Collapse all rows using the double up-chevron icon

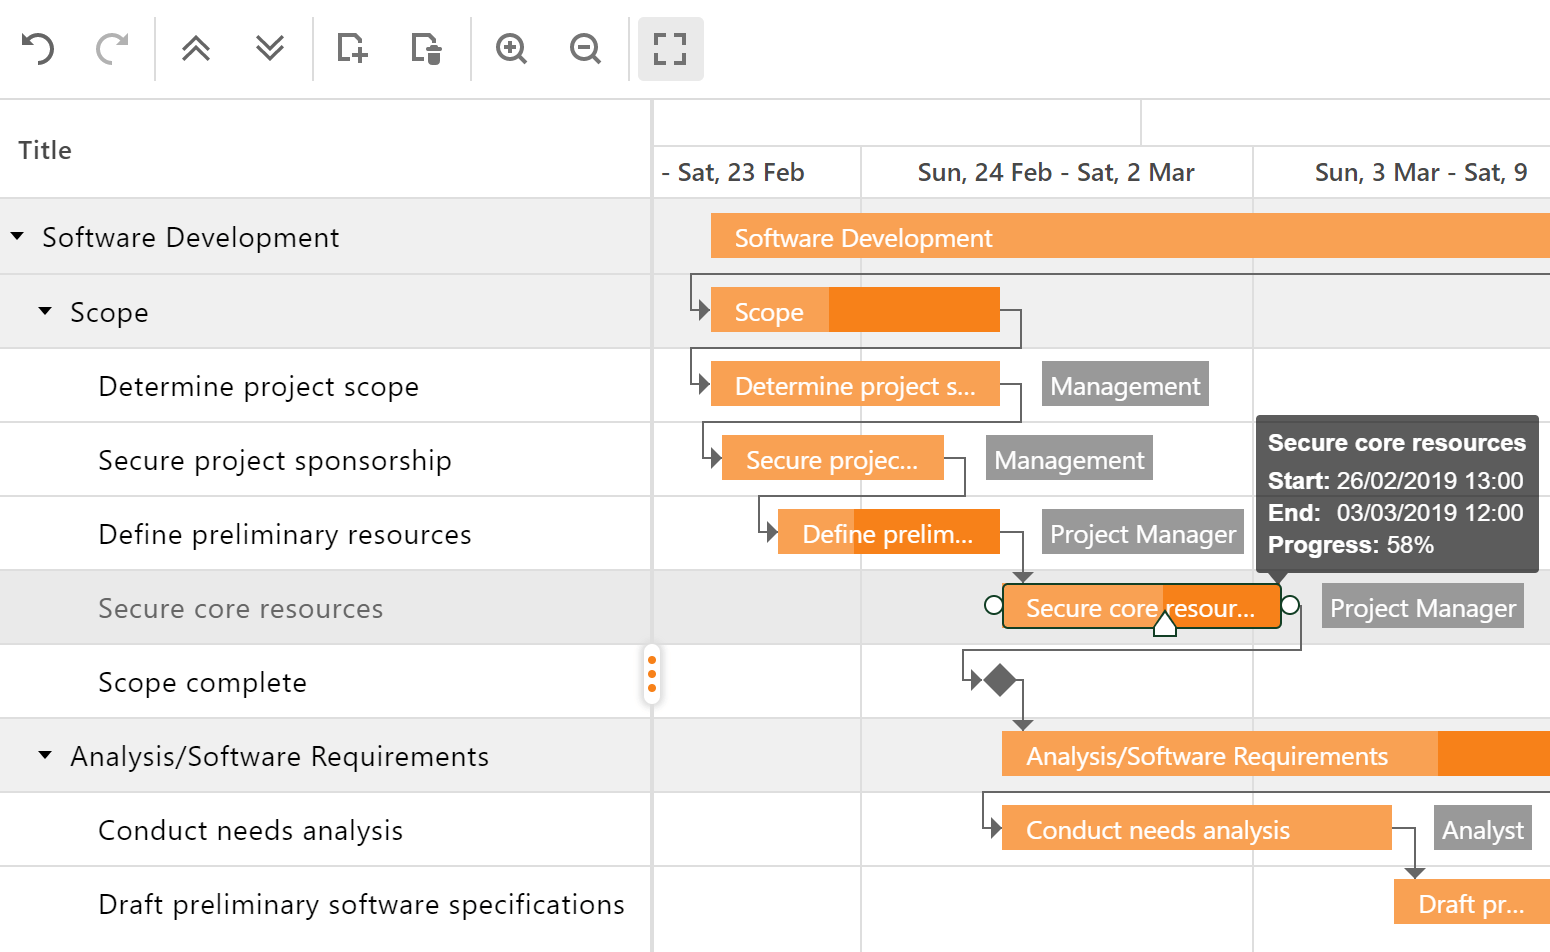(x=196, y=48)
